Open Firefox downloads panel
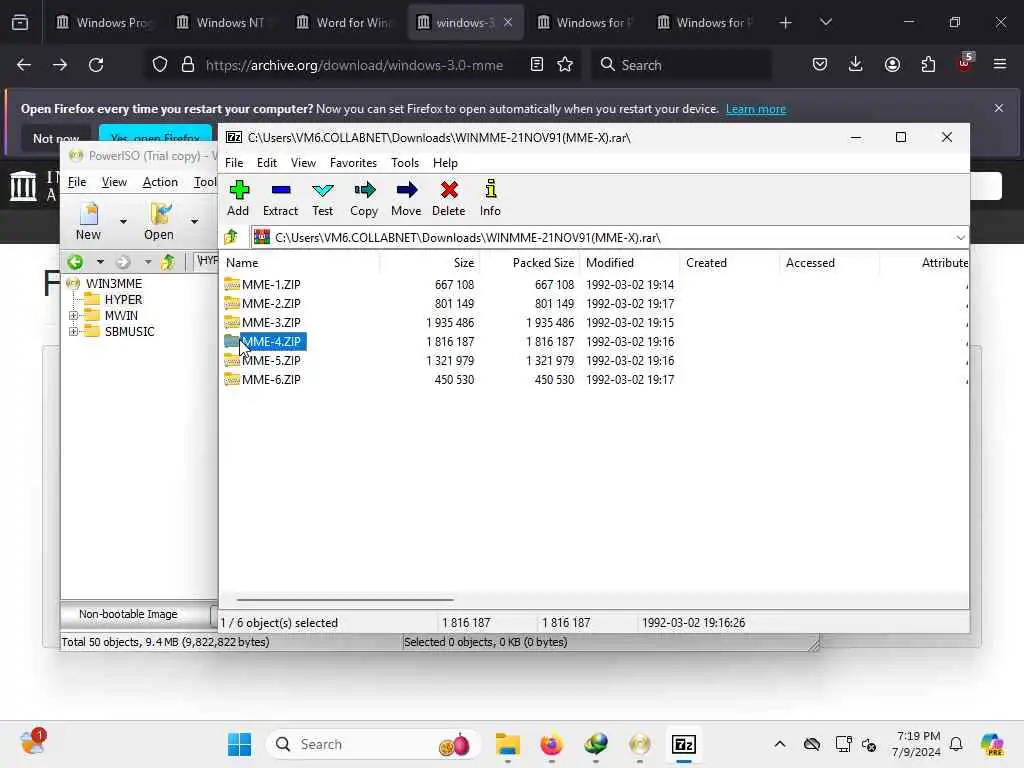The height and width of the screenshot is (768, 1024). (x=856, y=65)
